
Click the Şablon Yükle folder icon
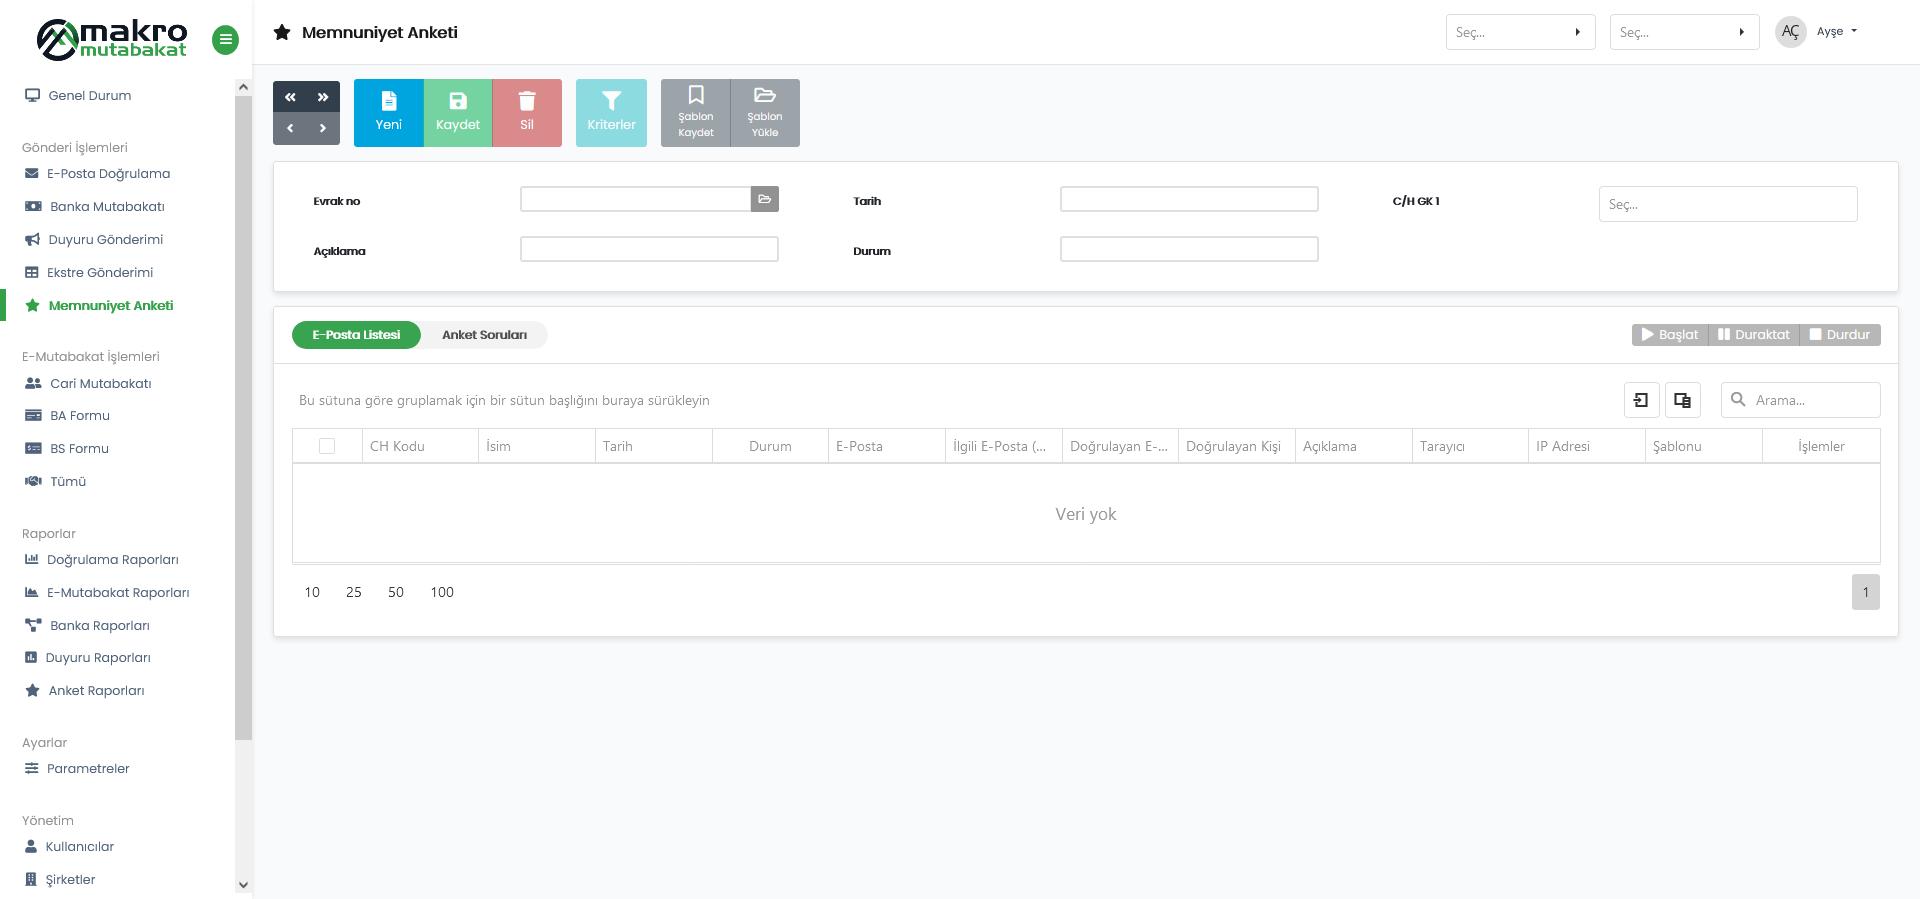765,96
